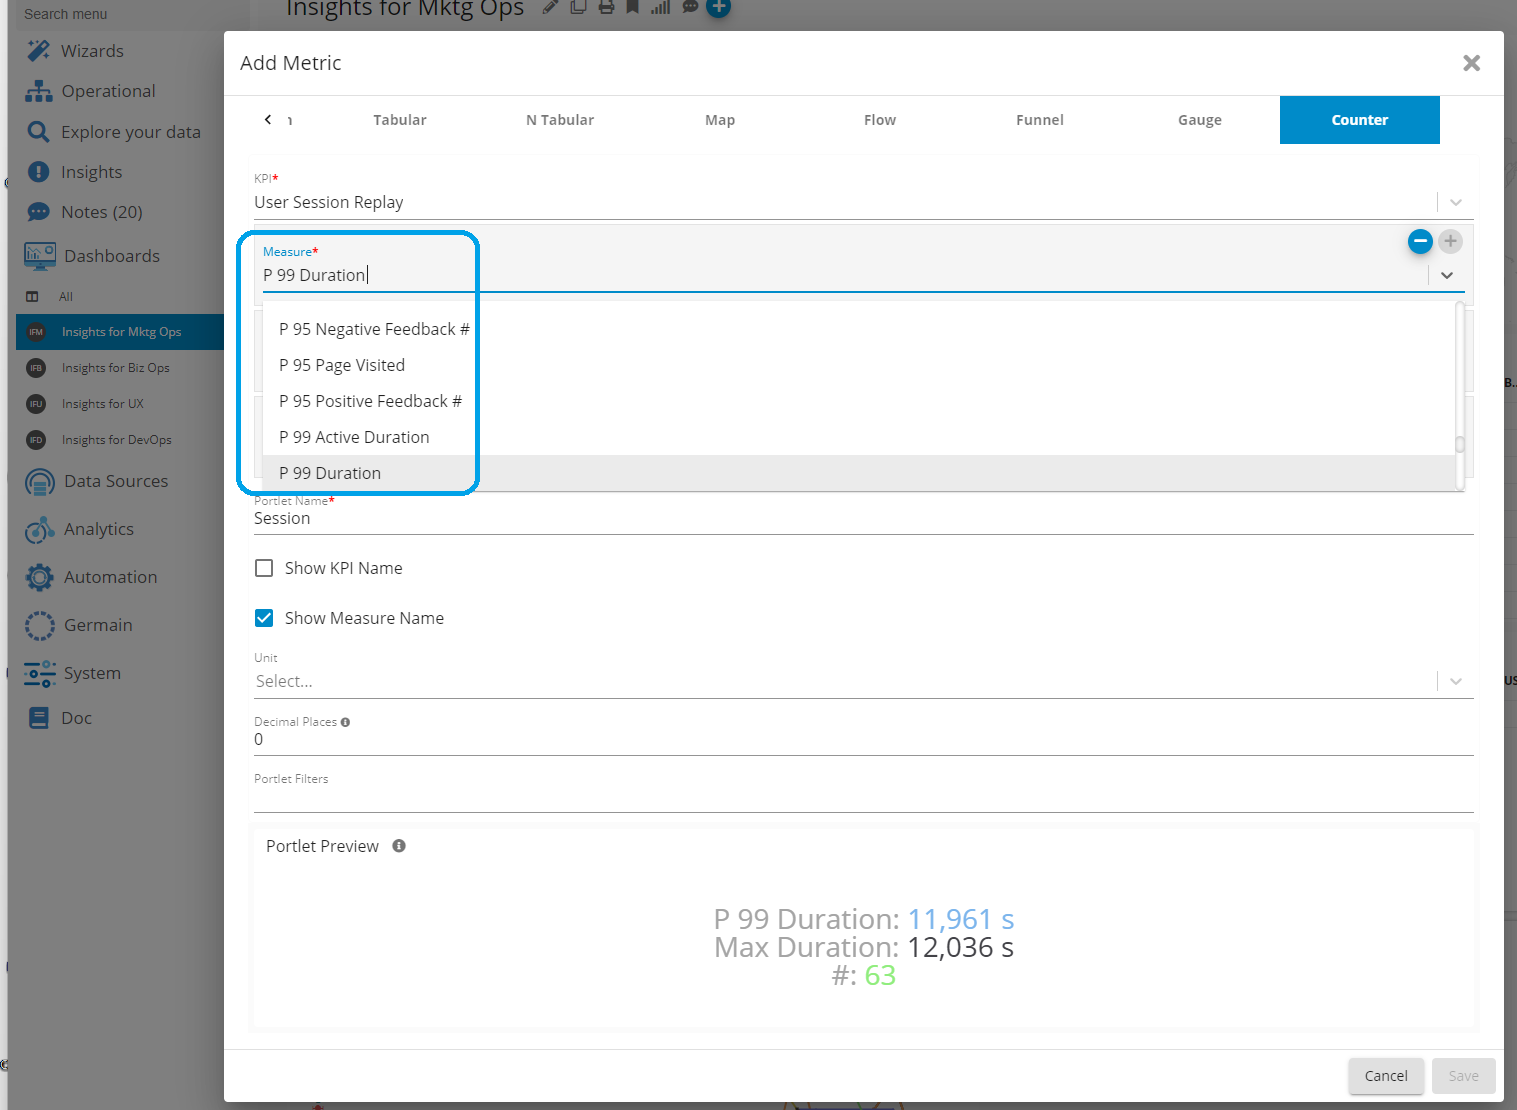Click the Portlet Preview info icon
This screenshot has width=1517, height=1110.
[399, 846]
